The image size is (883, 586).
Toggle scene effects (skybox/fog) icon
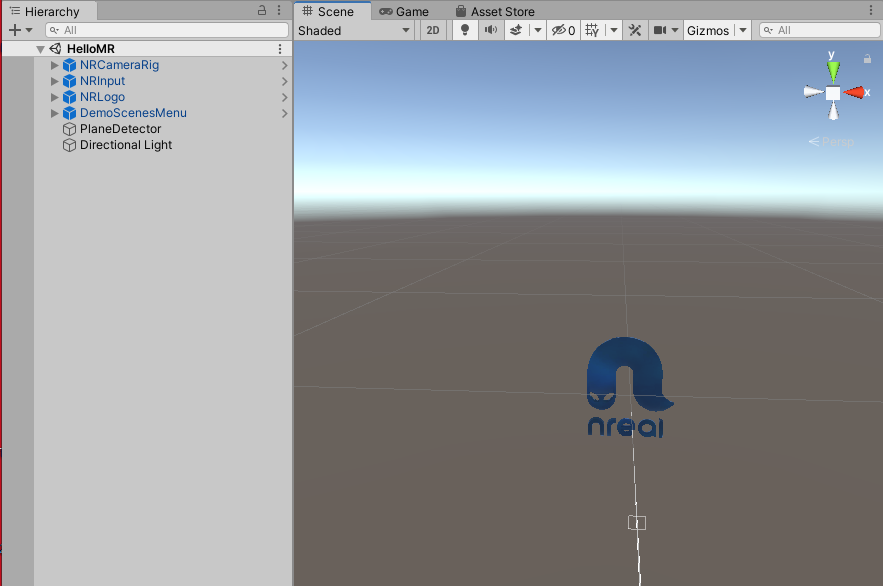(516, 30)
